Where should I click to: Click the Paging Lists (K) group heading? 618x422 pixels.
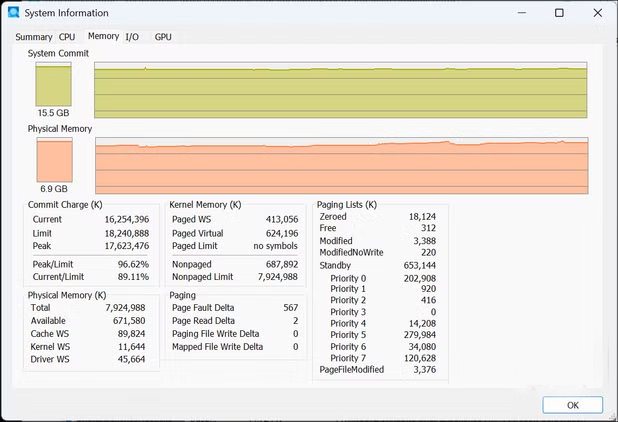[x=347, y=205]
